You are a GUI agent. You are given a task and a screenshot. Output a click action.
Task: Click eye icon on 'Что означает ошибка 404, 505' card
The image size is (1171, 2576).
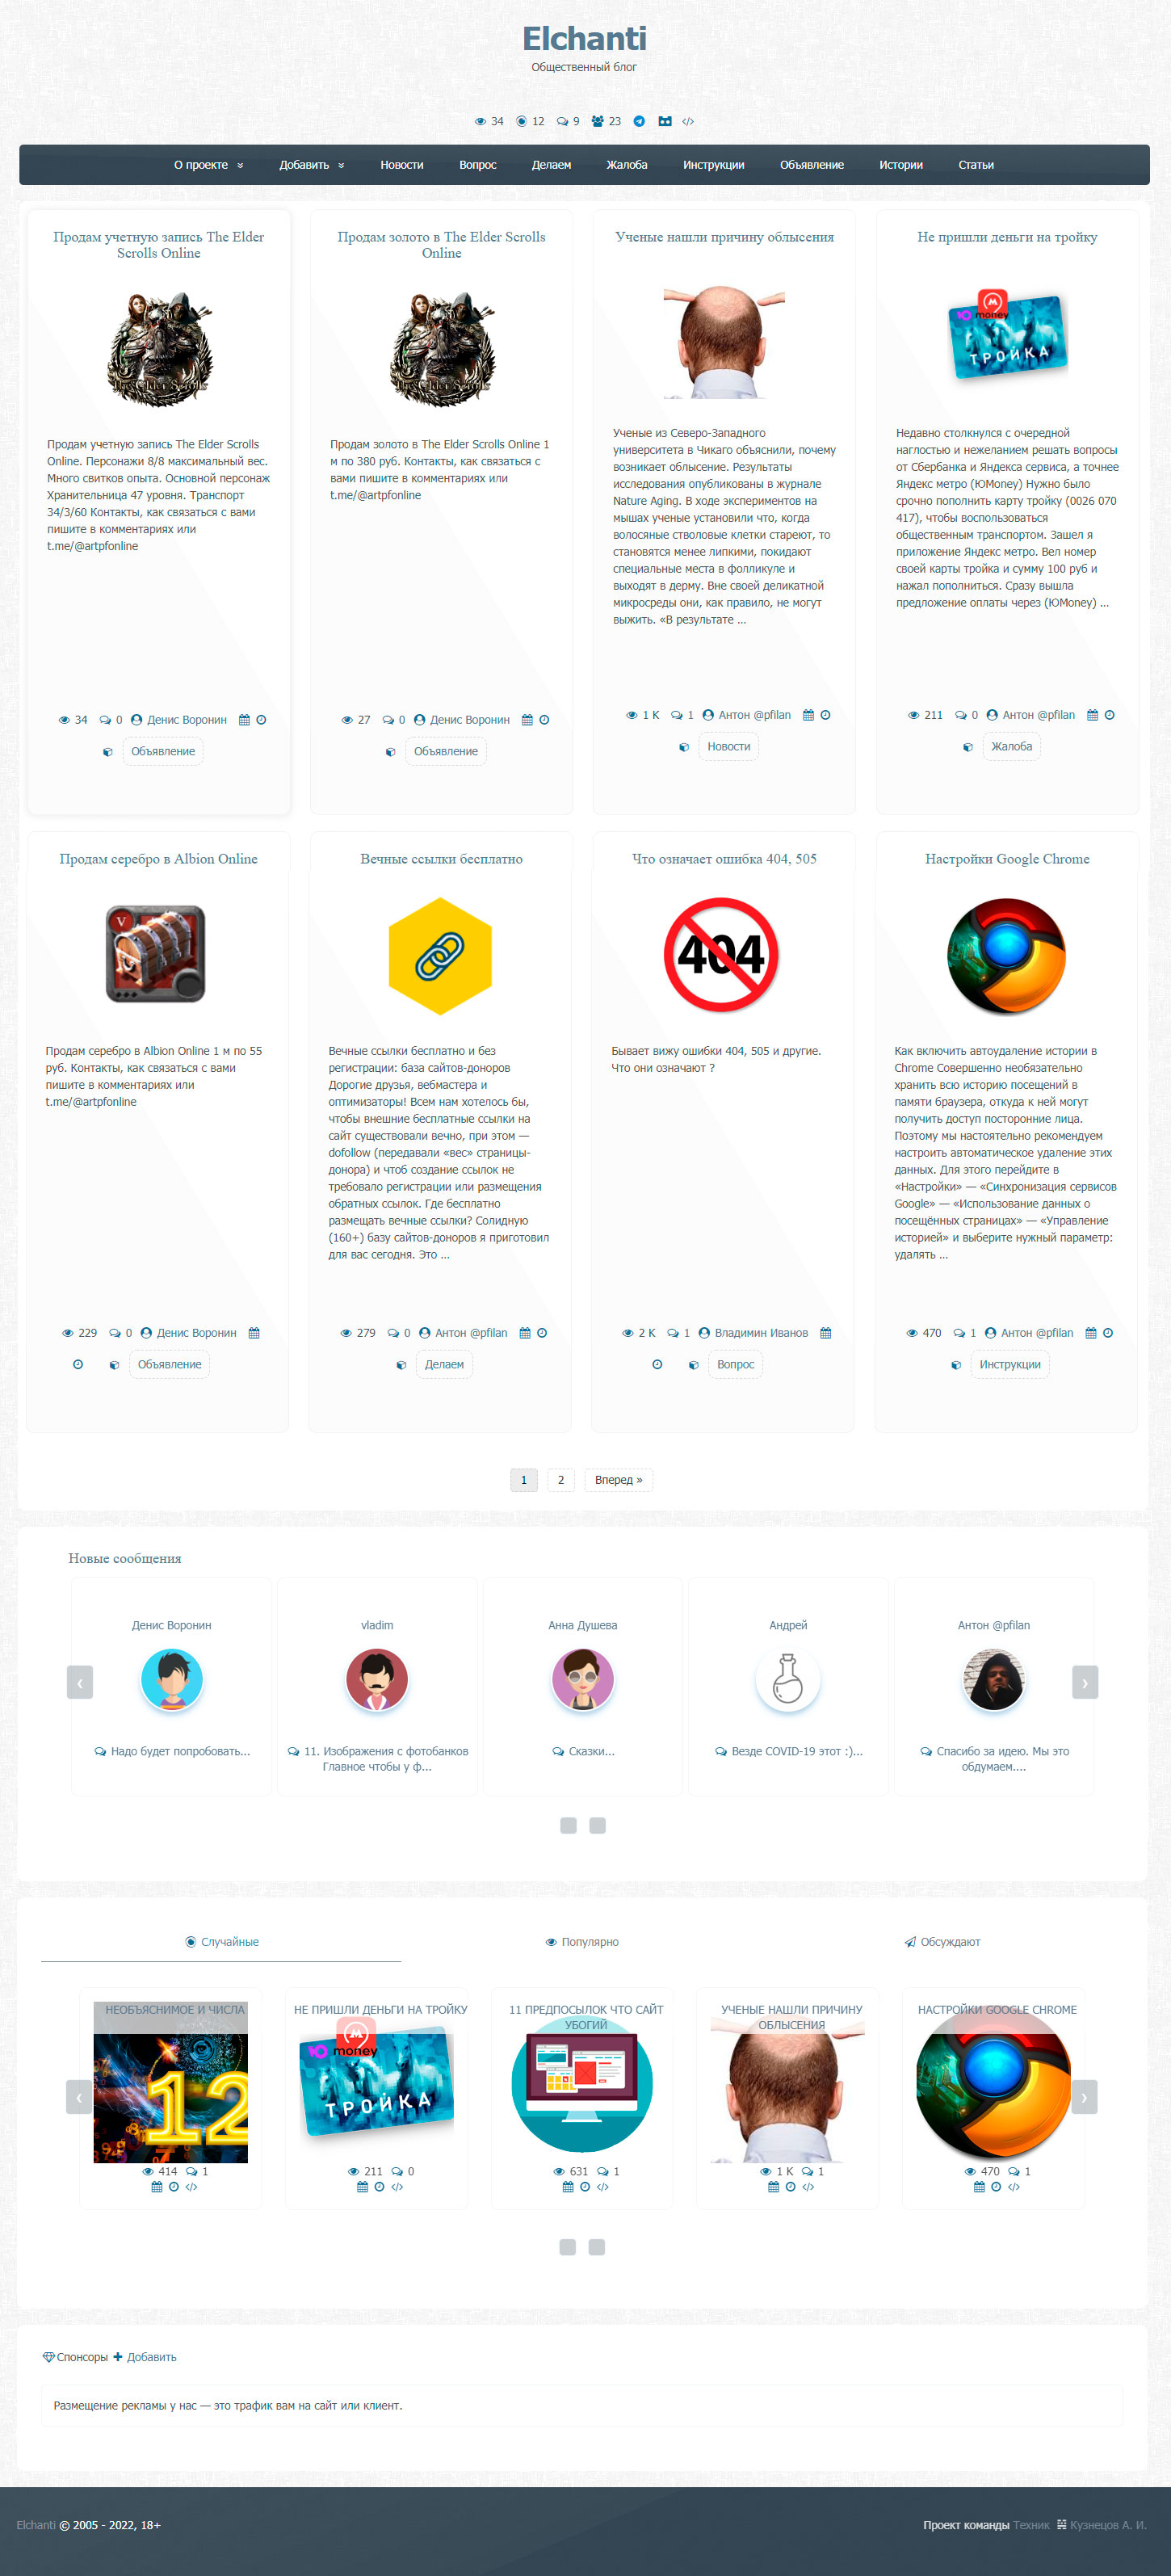pos(628,1333)
